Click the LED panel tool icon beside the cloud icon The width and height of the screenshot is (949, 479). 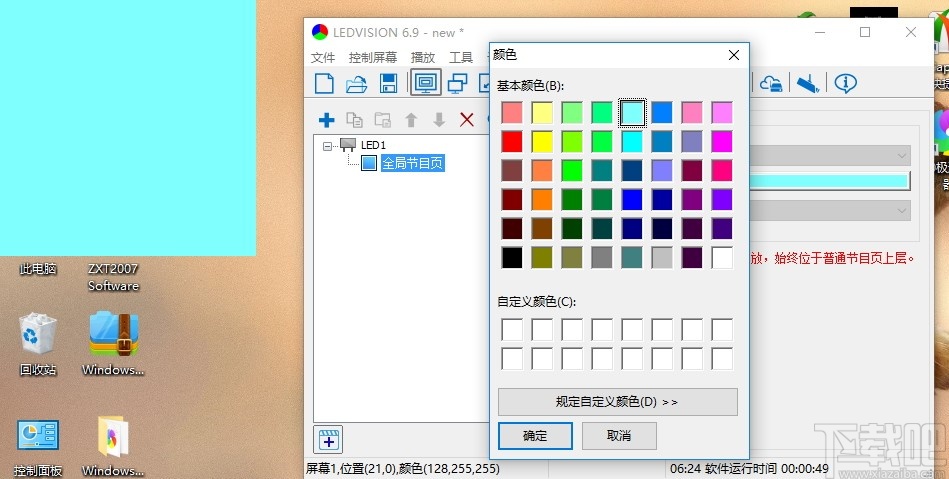(x=807, y=84)
